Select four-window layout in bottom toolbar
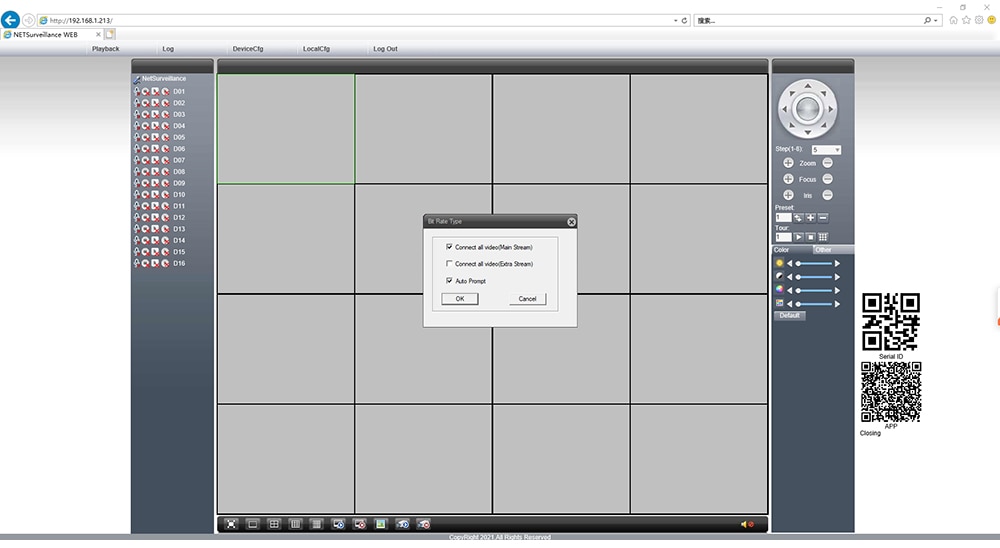1000x548 pixels. pyautogui.click(x=274, y=524)
